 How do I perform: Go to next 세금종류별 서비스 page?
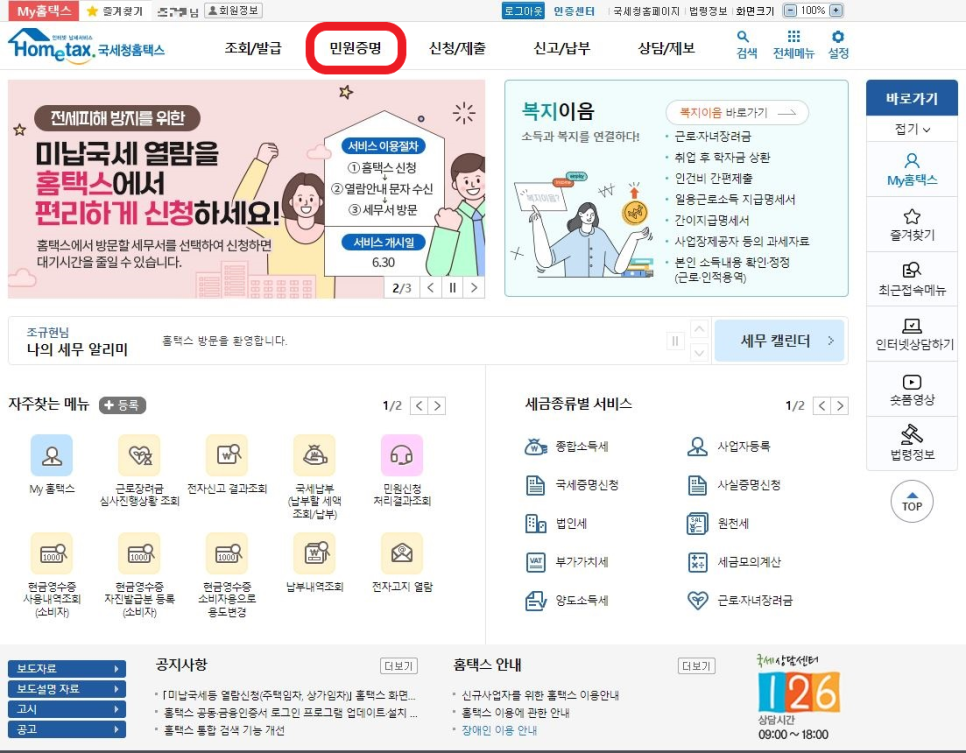coord(840,405)
